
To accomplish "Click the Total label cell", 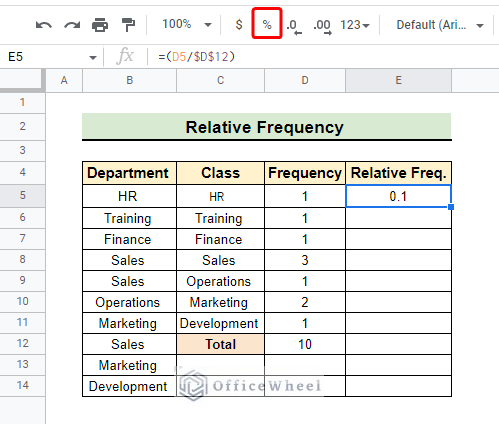I will pos(220,344).
